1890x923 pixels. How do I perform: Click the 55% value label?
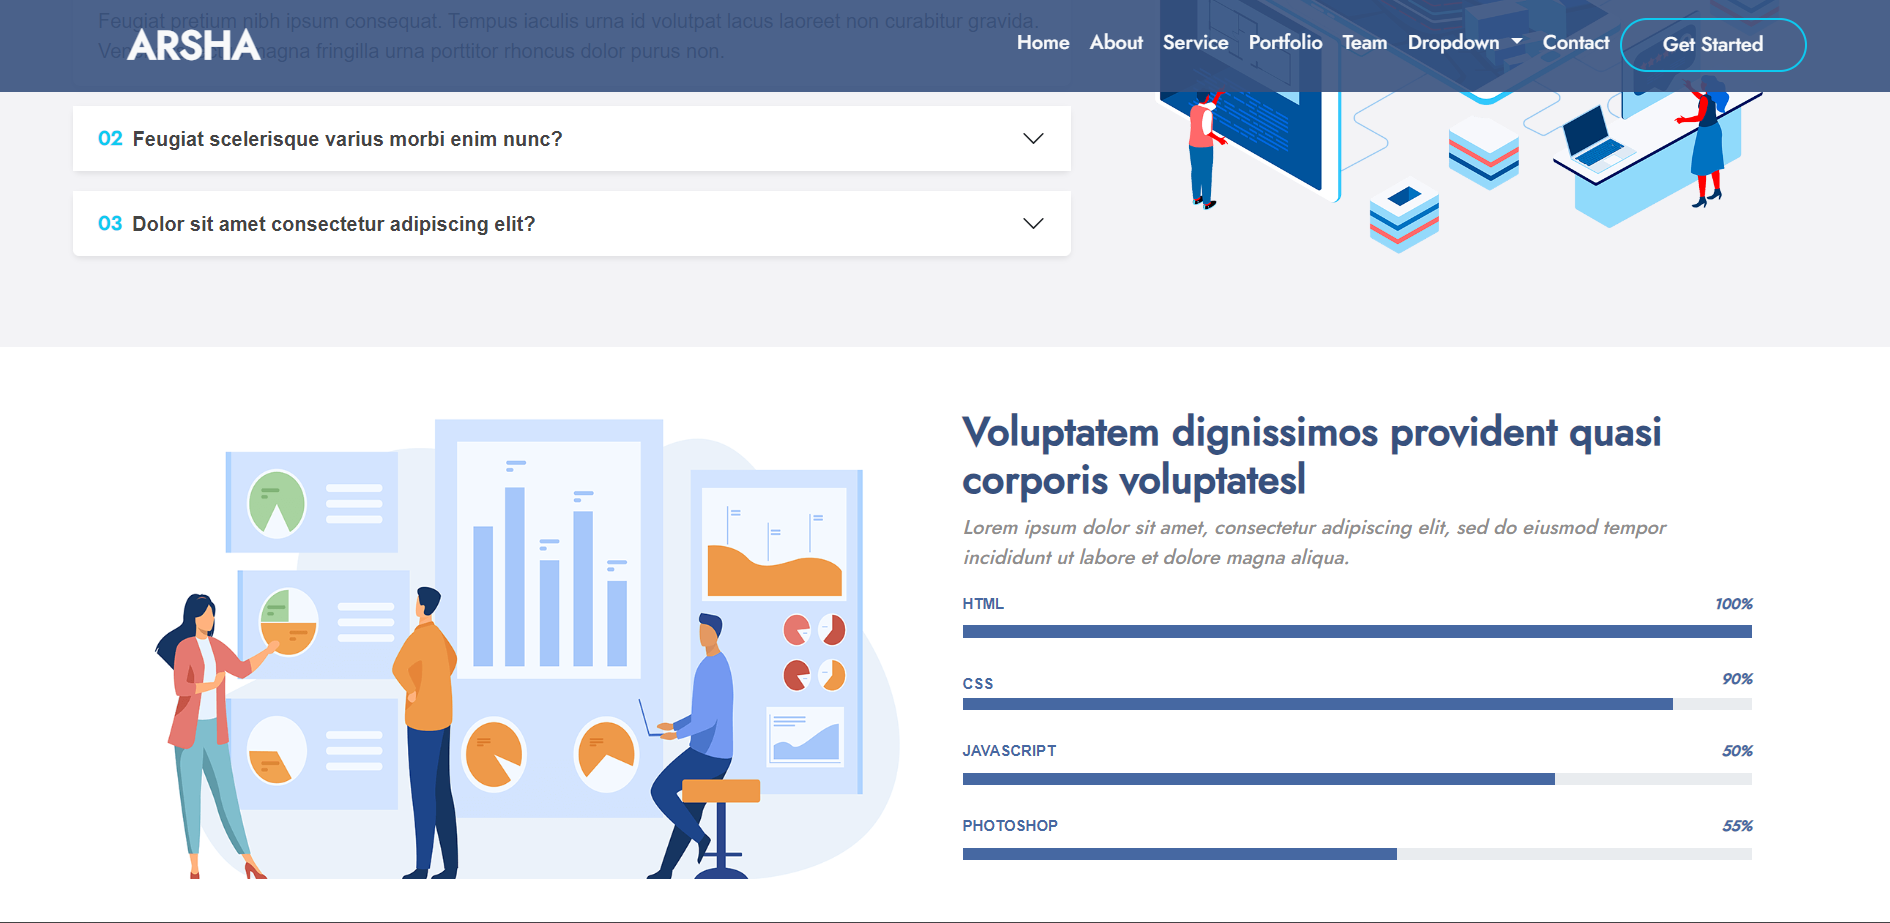pos(1737,826)
